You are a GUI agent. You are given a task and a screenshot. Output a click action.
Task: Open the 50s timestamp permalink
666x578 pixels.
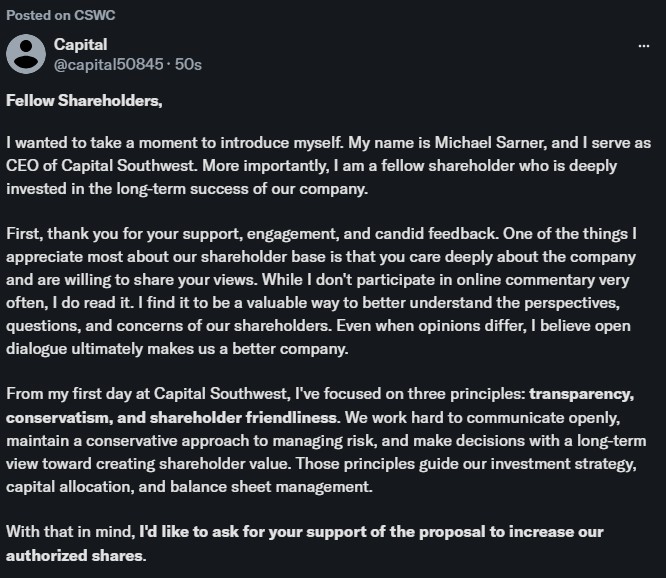point(188,65)
